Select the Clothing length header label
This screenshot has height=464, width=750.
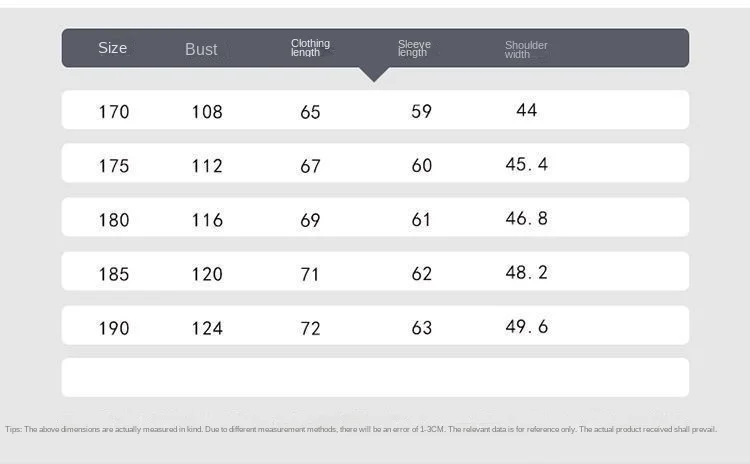click(310, 48)
